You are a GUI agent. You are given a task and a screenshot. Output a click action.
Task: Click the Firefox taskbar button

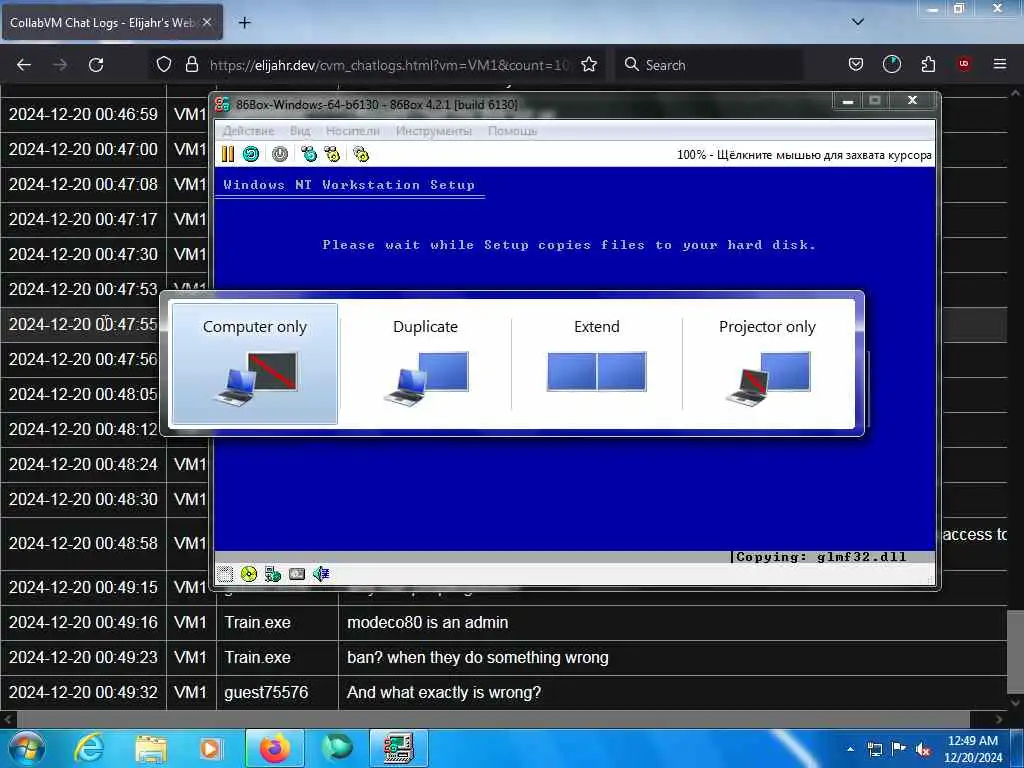pyautogui.click(x=275, y=748)
